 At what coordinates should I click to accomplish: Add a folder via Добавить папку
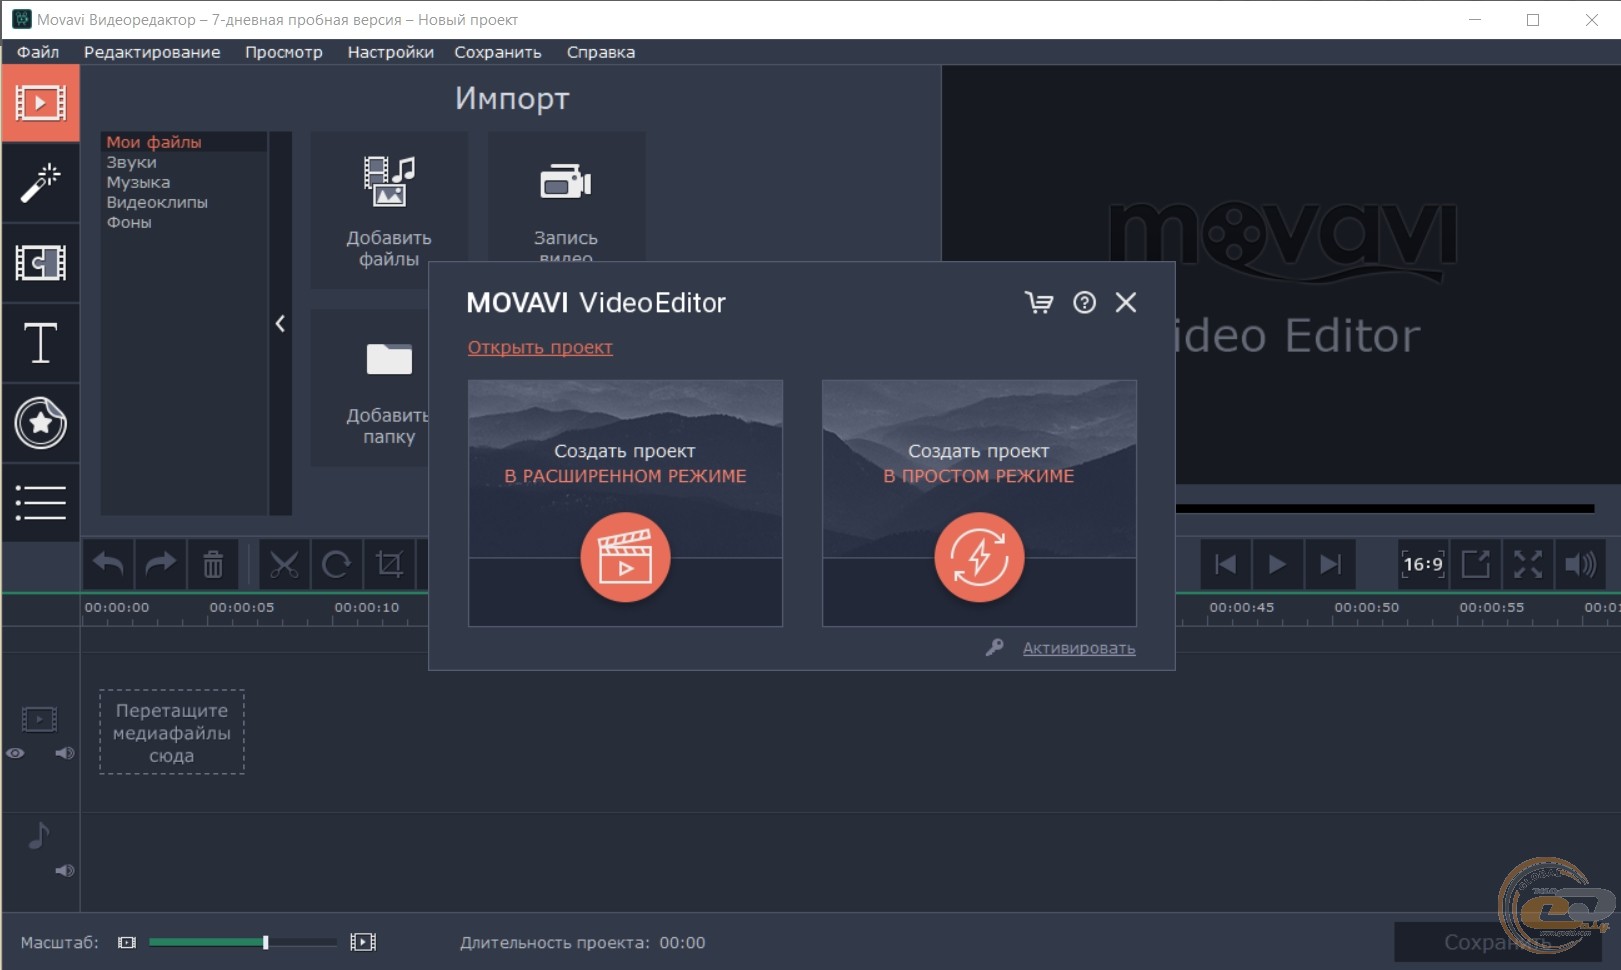370,388
